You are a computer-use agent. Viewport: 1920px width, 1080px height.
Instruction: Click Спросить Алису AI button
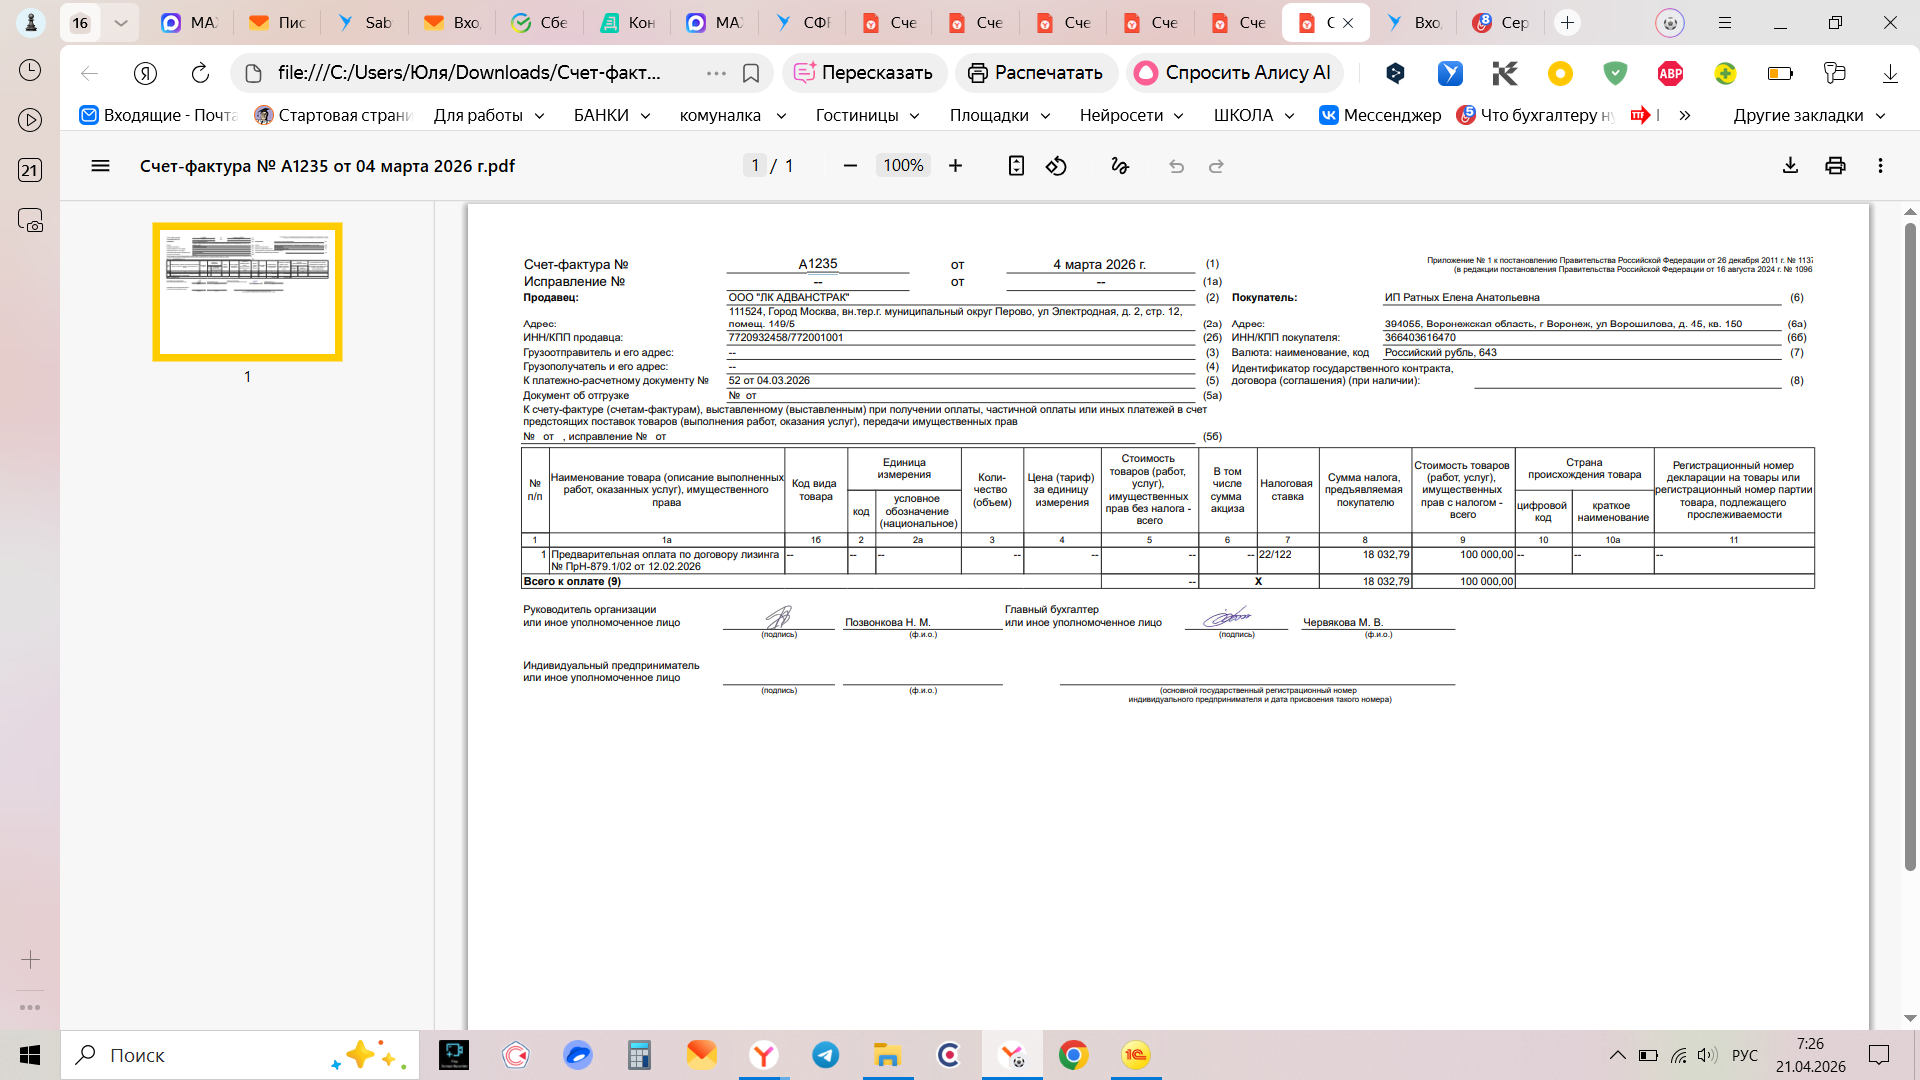[x=1234, y=73]
